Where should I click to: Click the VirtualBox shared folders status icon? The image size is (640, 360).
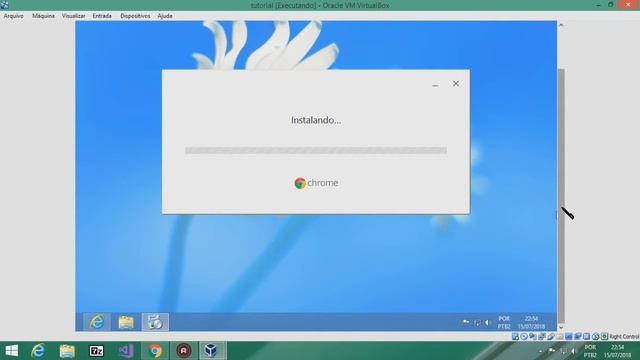click(x=559, y=336)
